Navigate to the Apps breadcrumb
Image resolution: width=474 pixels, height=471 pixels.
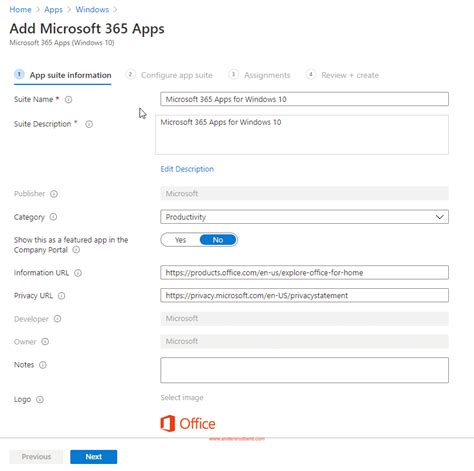click(x=53, y=10)
